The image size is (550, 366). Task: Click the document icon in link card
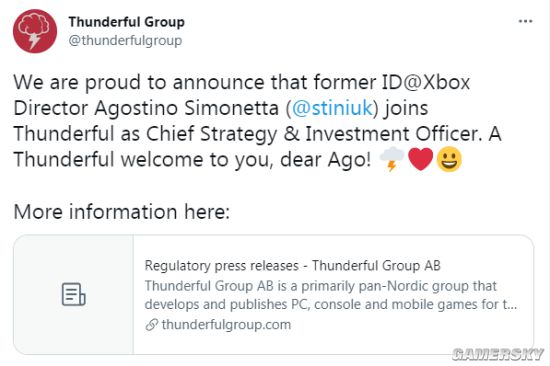tap(74, 294)
